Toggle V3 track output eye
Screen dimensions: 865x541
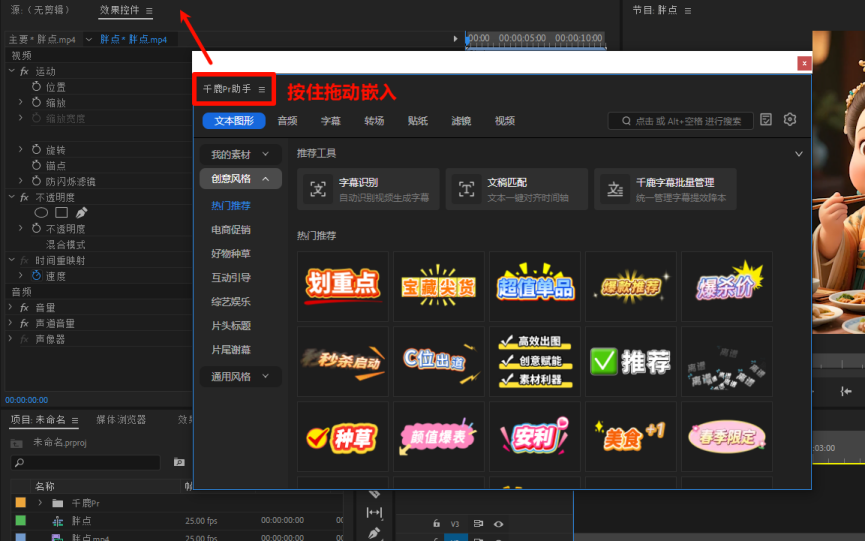pos(498,524)
